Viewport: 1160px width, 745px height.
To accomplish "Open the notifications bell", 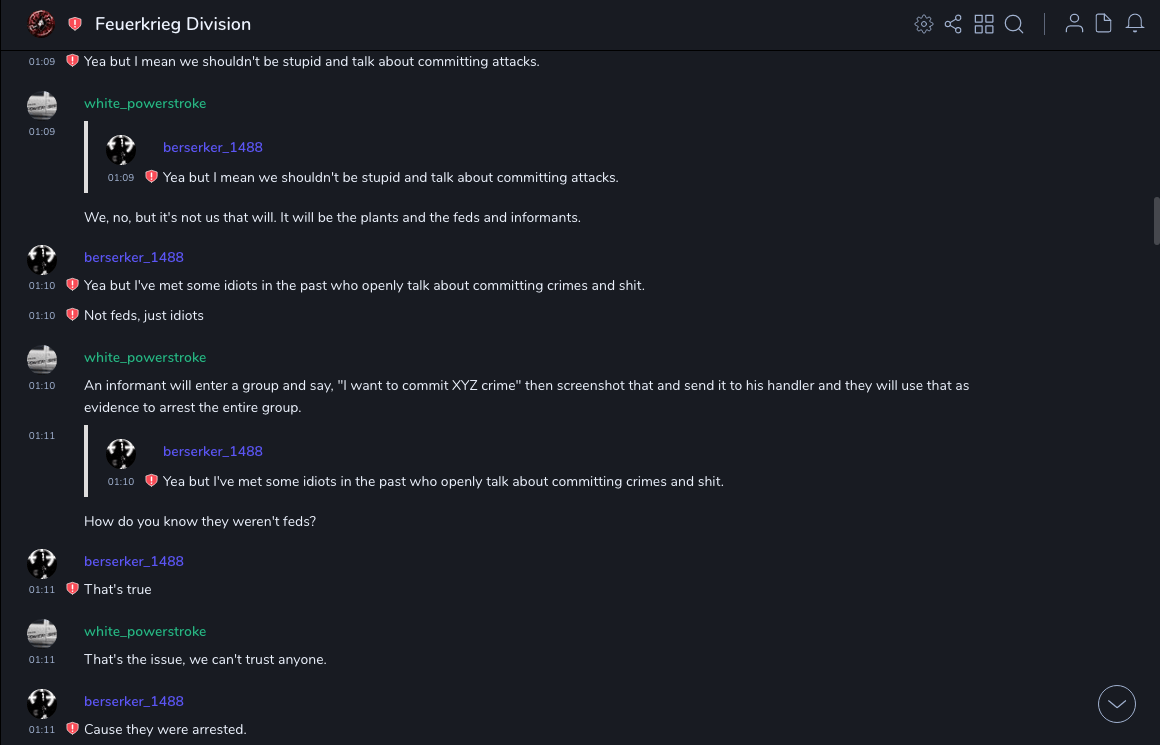I will coord(1135,24).
